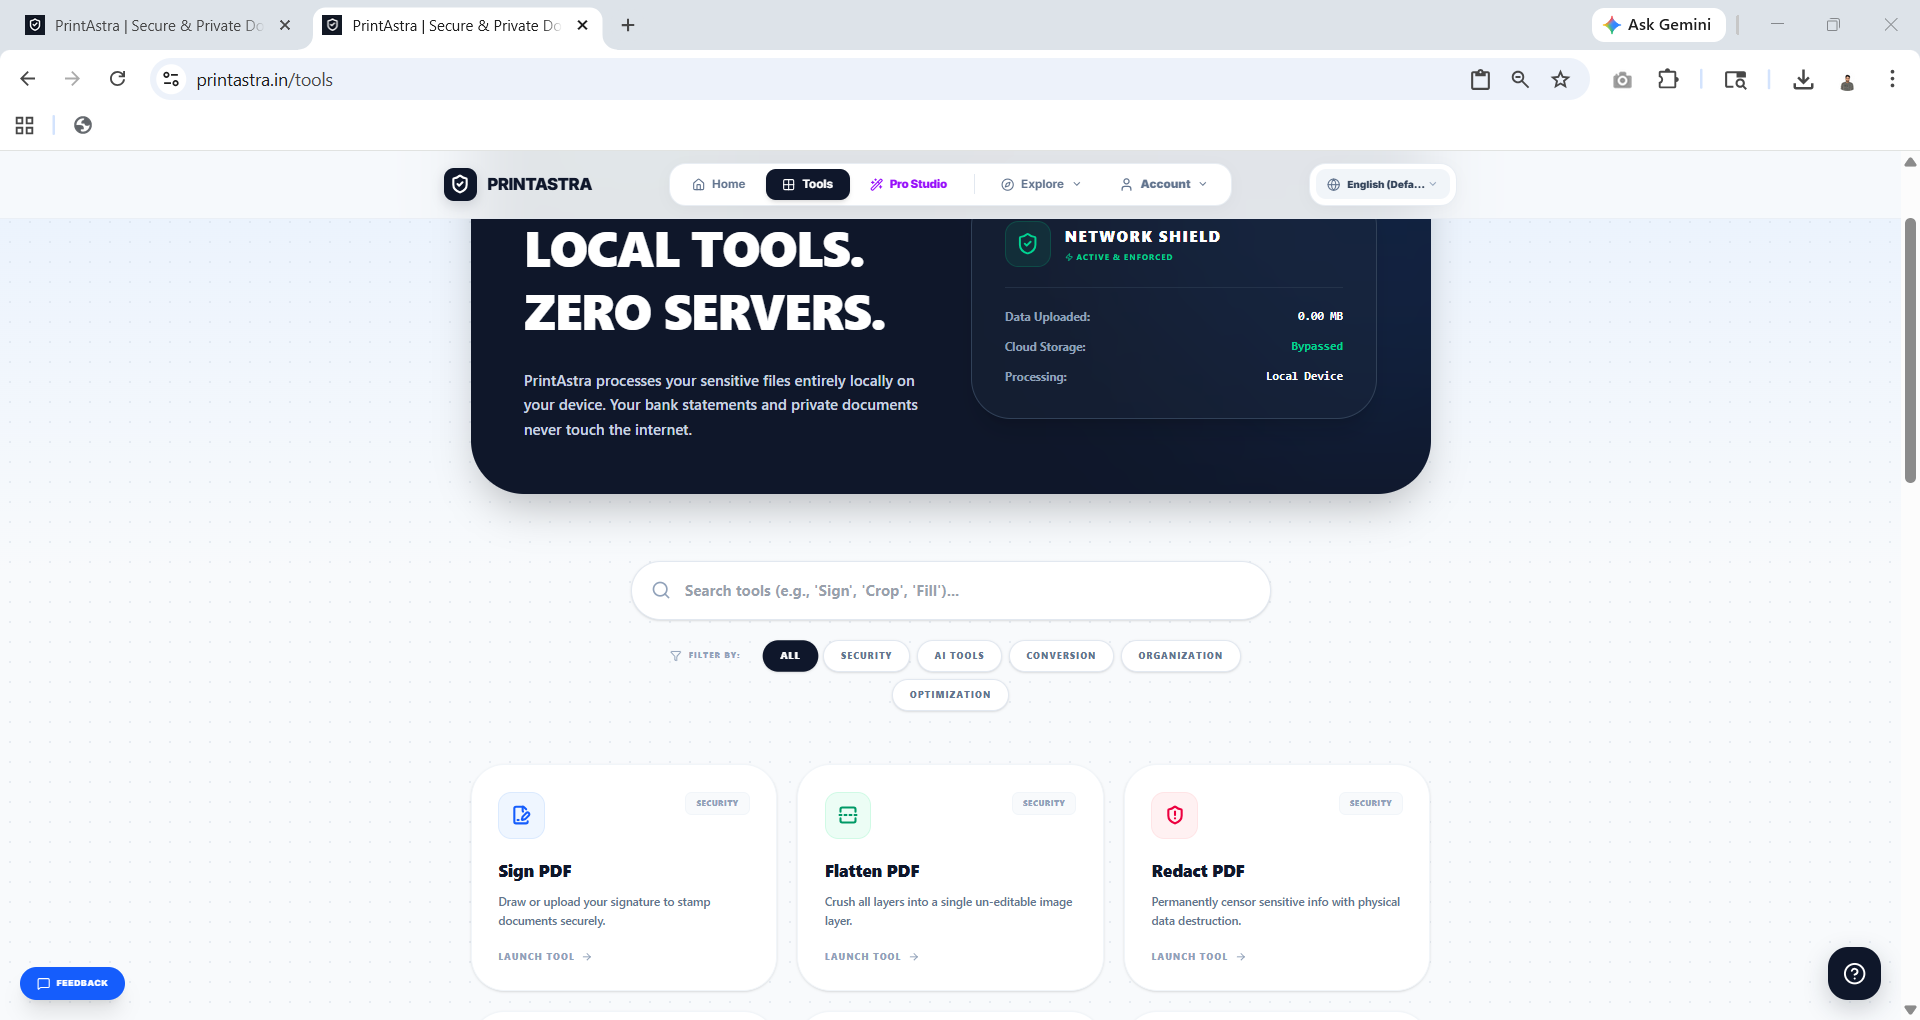Click the globe icon in bookmarks bar
The height and width of the screenshot is (1020, 1920).
pyautogui.click(x=83, y=125)
